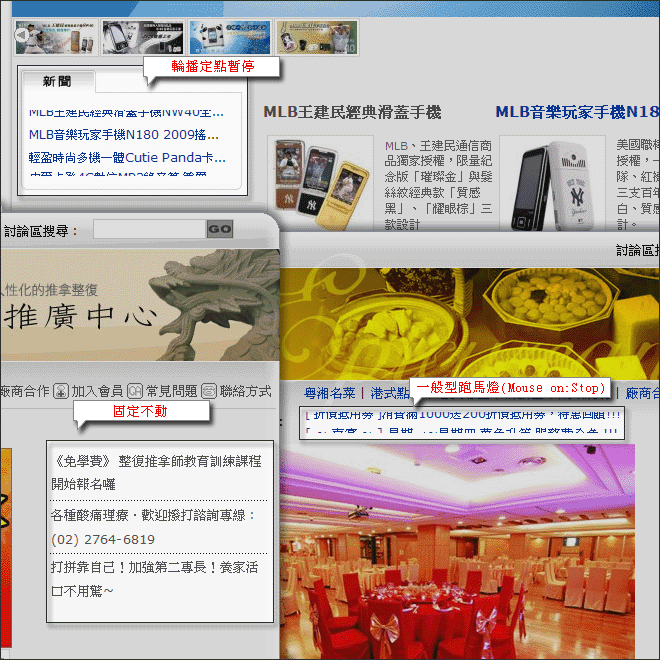Select the 新聞 news tab
Screen dimensions: 660x660
tap(57, 81)
